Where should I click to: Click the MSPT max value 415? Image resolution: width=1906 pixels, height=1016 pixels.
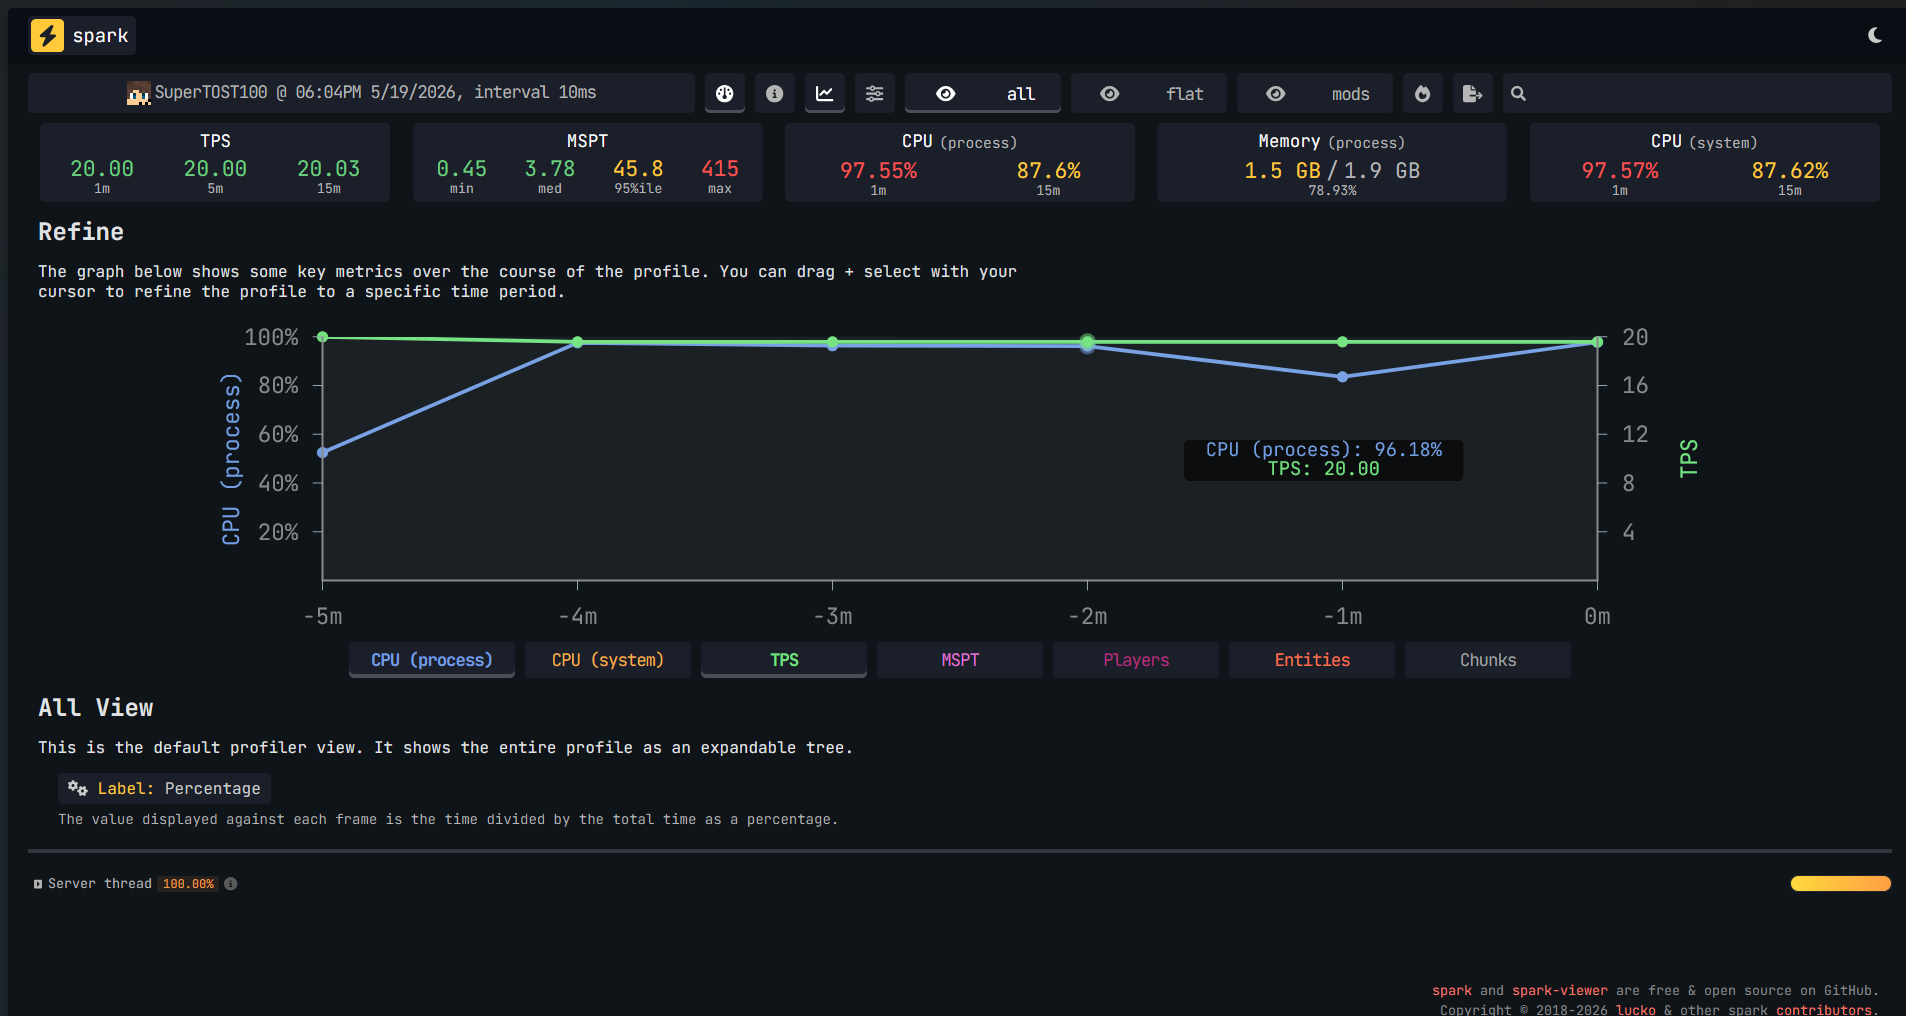[720, 169]
